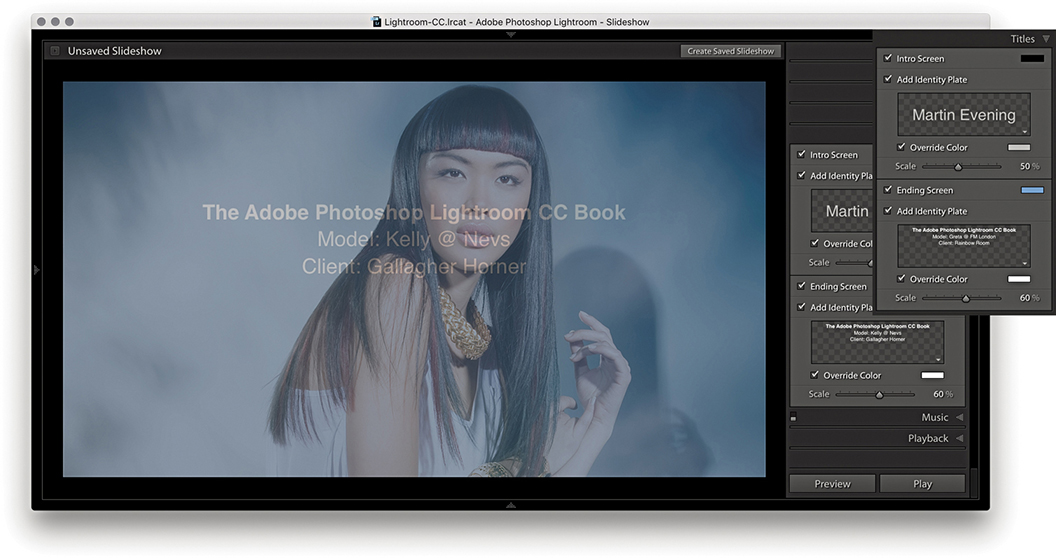Collapse the Titles panel
The width and height of the screenshot is (1056, 558).
tap(1045, 39)
